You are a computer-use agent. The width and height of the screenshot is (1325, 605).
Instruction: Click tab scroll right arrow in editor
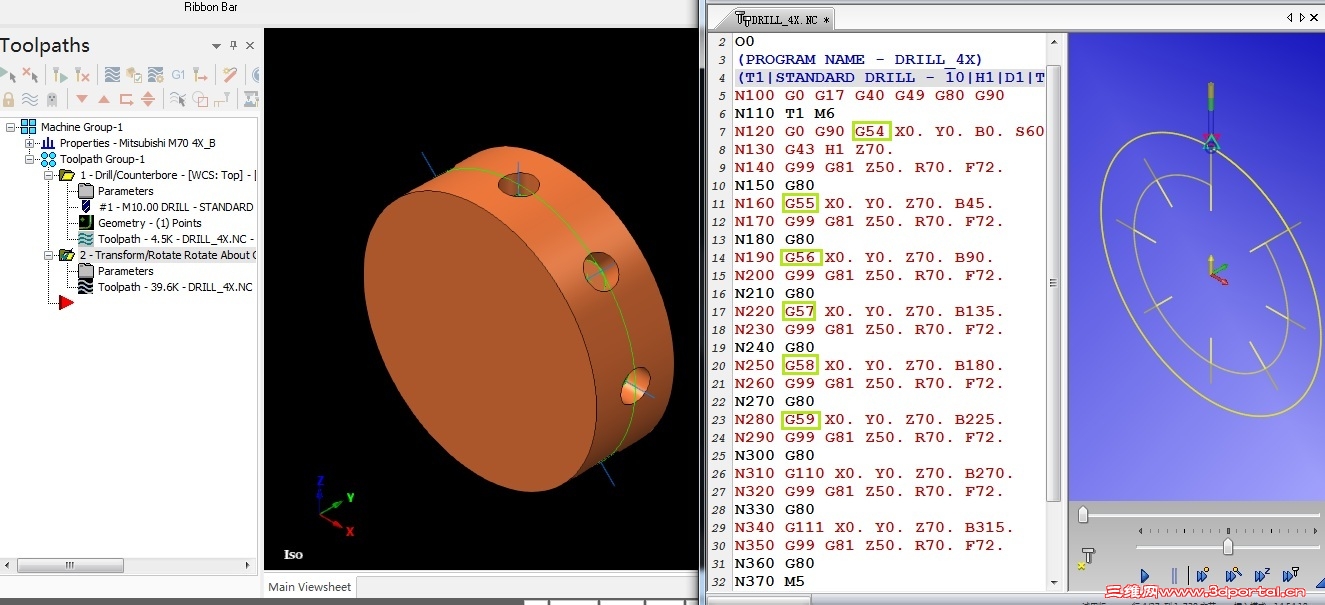(1303, 17)
